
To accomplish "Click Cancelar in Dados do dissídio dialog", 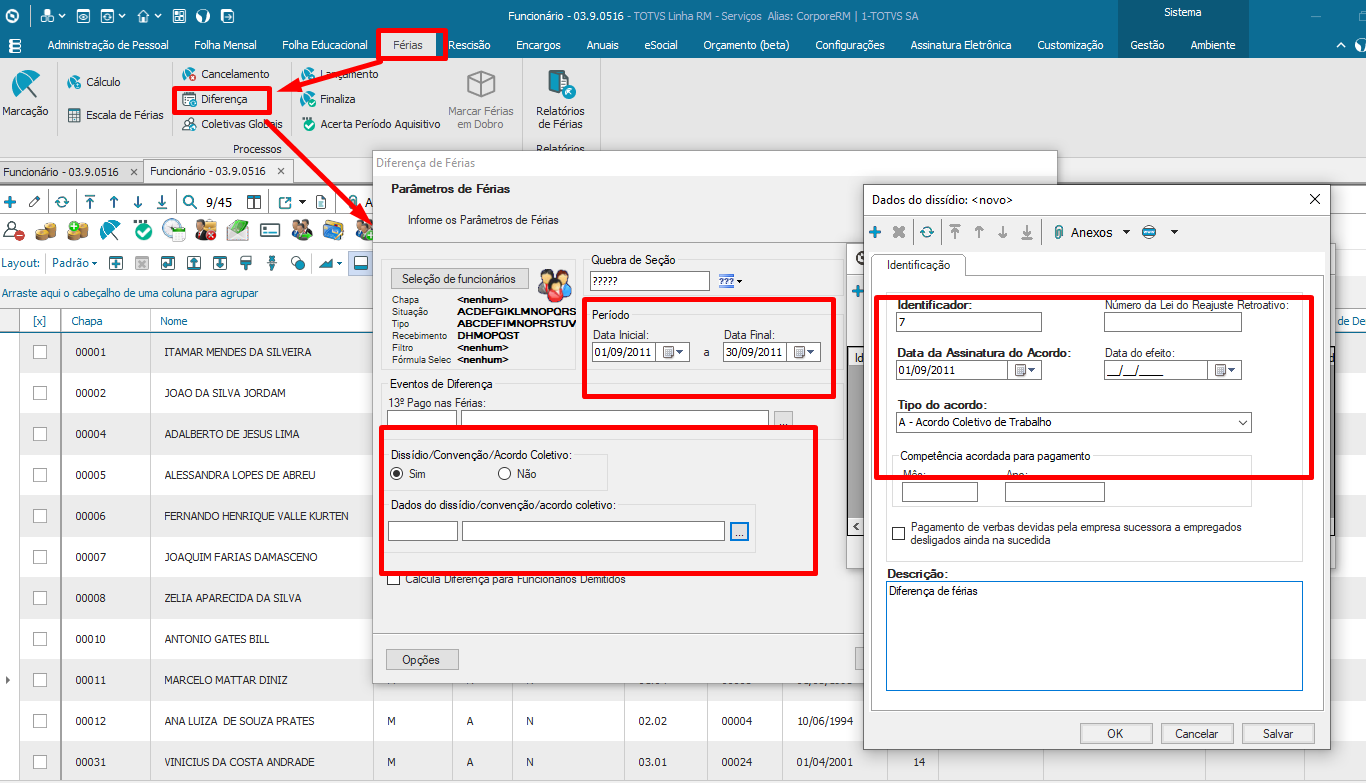I will (x=1197, y=733).
